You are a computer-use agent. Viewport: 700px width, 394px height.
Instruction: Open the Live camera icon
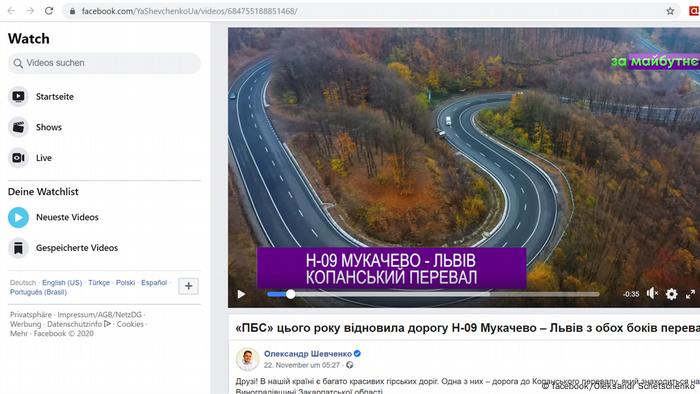(x=18, y=158)
